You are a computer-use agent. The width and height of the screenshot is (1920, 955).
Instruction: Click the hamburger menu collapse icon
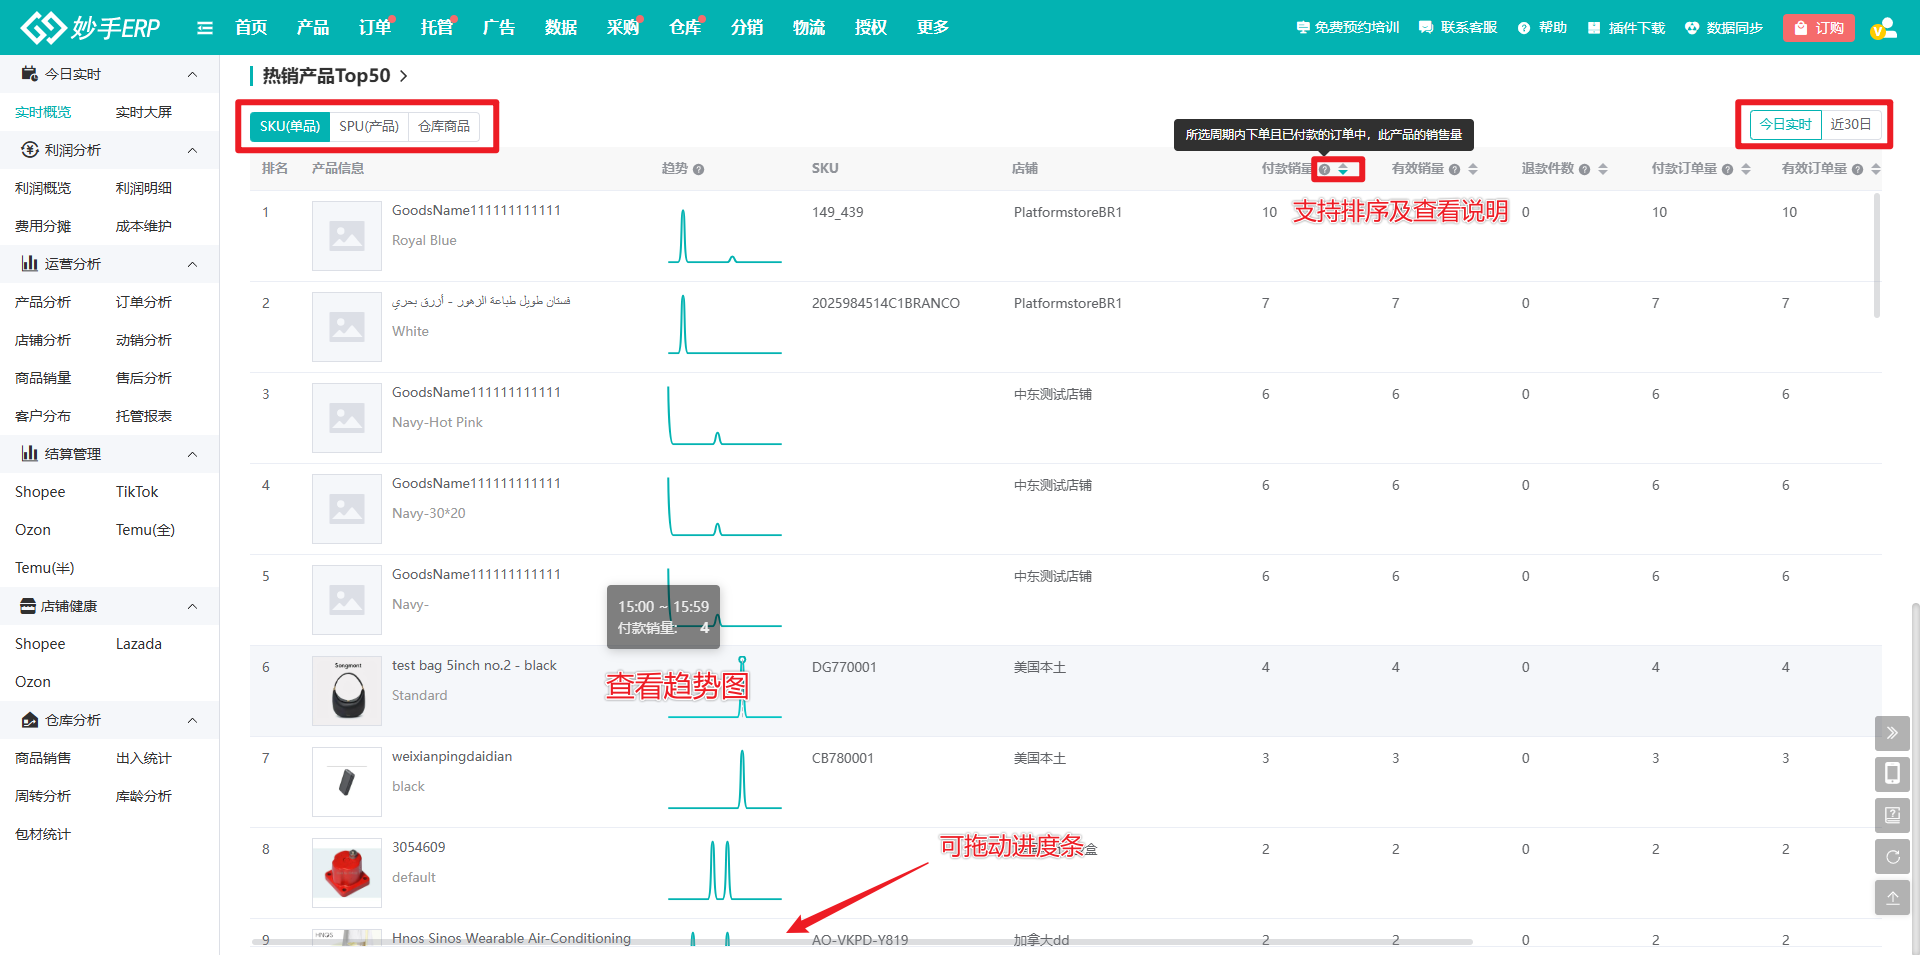coord(205,28)
